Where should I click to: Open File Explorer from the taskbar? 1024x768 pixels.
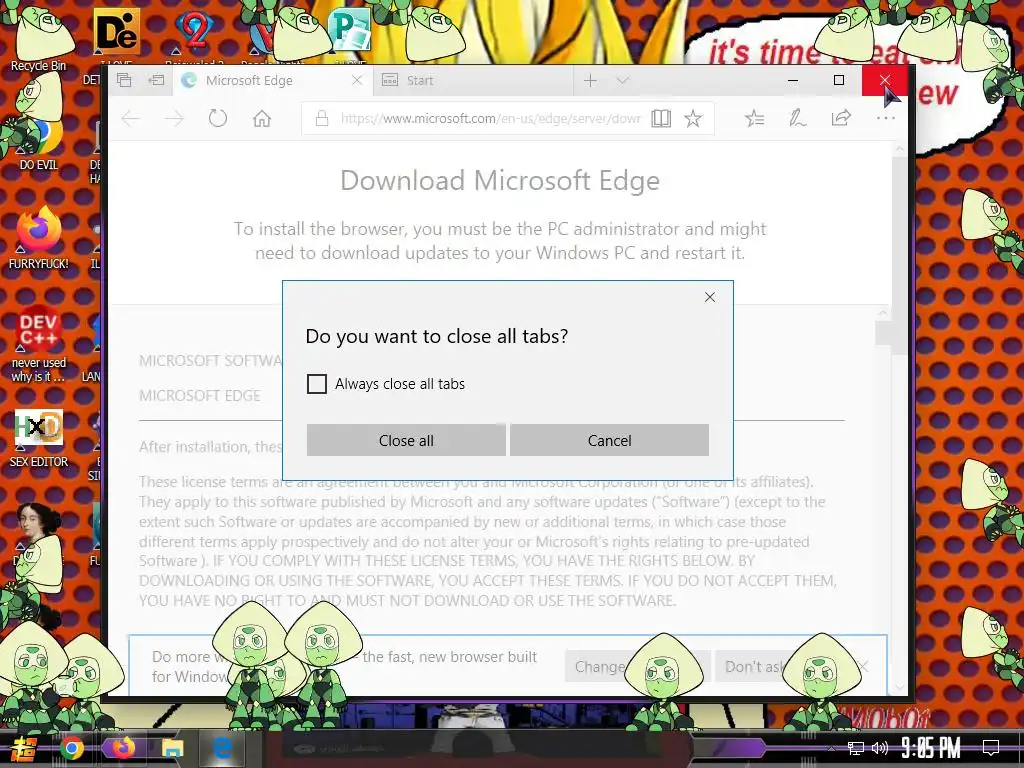pyautogui.click(x=172, y=748)
